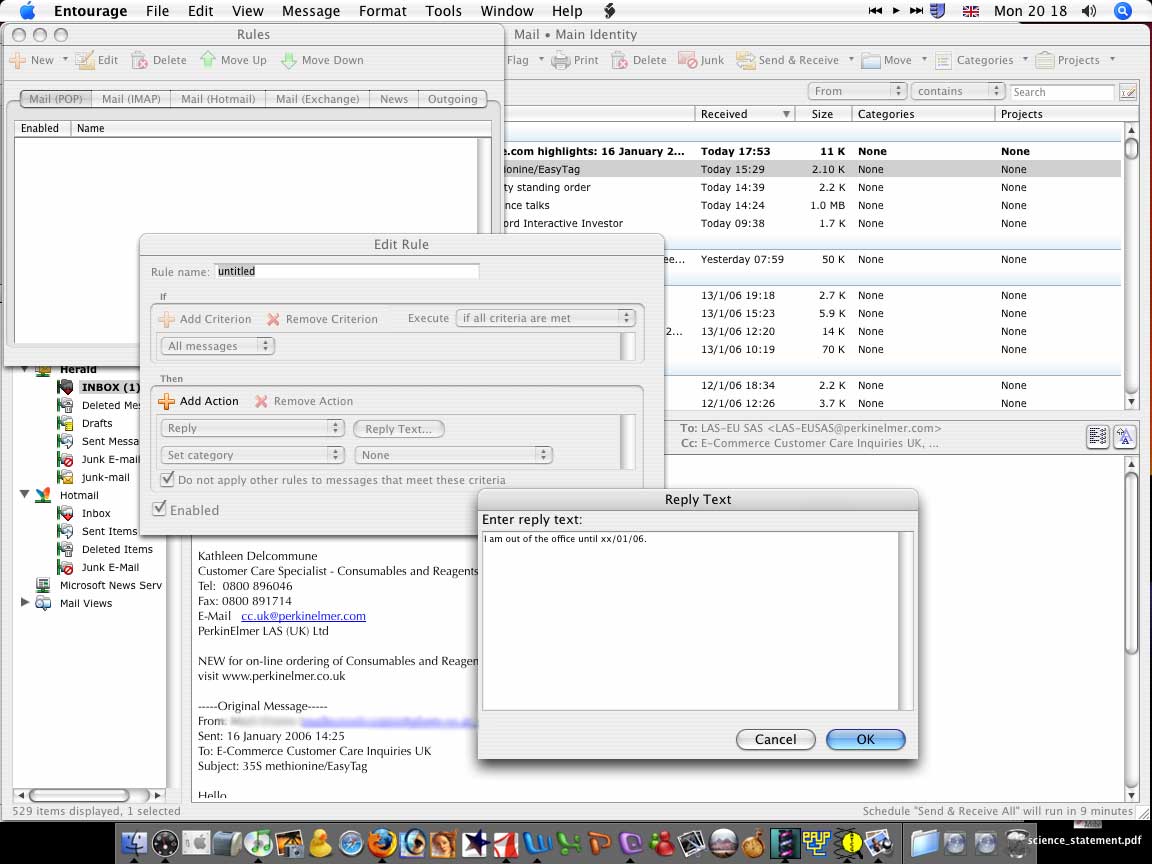This screenshot has height=864, width=1152.
Task: Click Delete icon in Rules window
Action: [139, 60]
